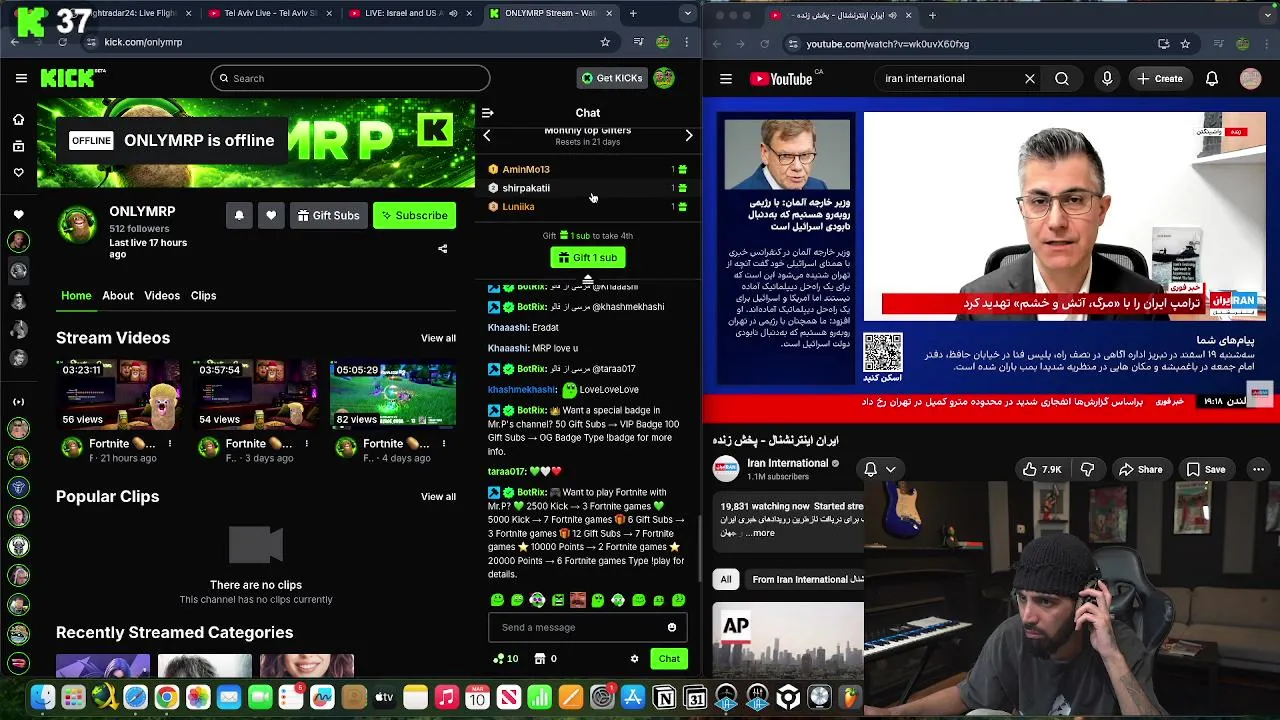Click Send a message chat input
This screenshot has height=720, width=1280.
click(x=580, y=627)
